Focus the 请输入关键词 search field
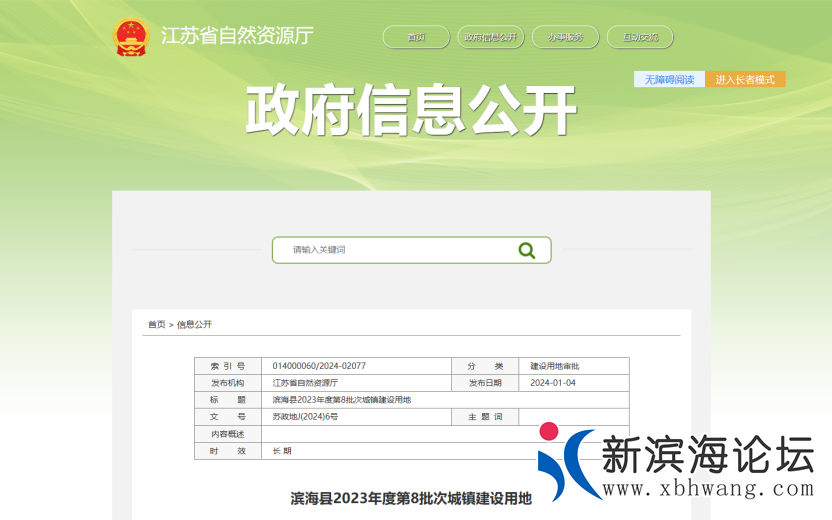The width and height of the screenshot is (832, 520). click(395, 250)
